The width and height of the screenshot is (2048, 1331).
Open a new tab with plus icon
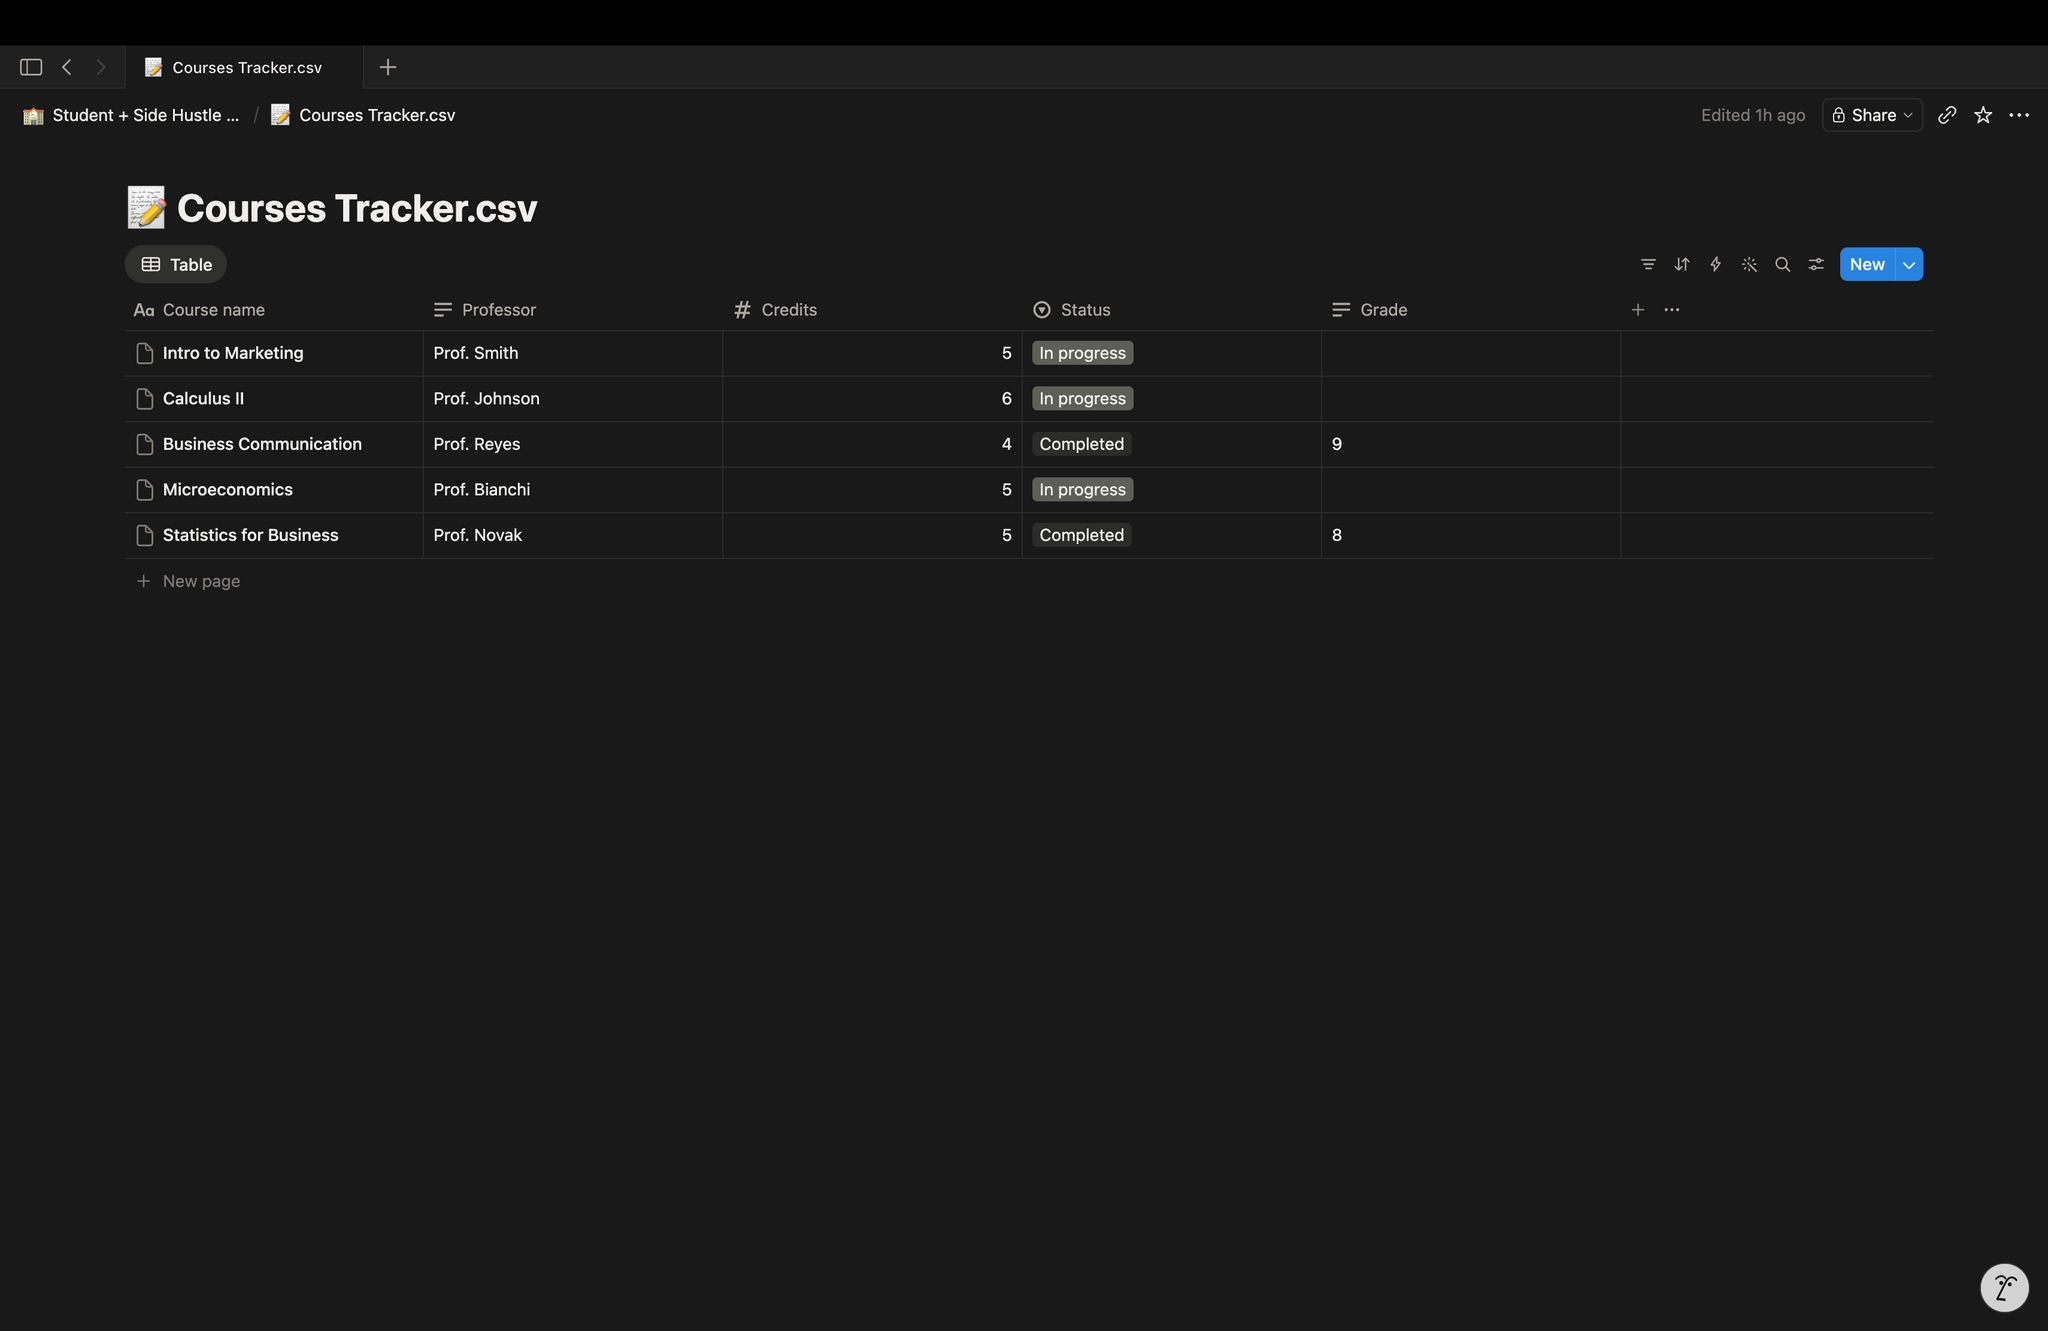(388, 67)
